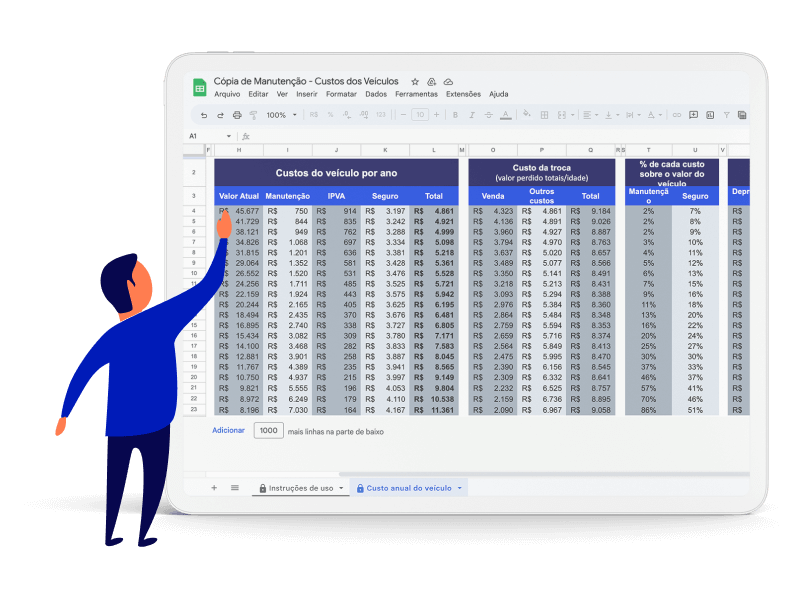Viewport: 789px width, 600px height.
Task: Add a new sheet with plus icon
Action: point(214,488)
